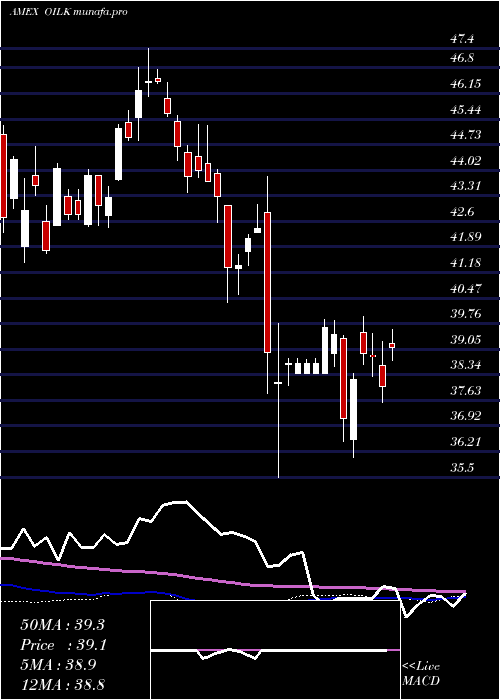Click the <<Live MACD label

pos(421,674)
